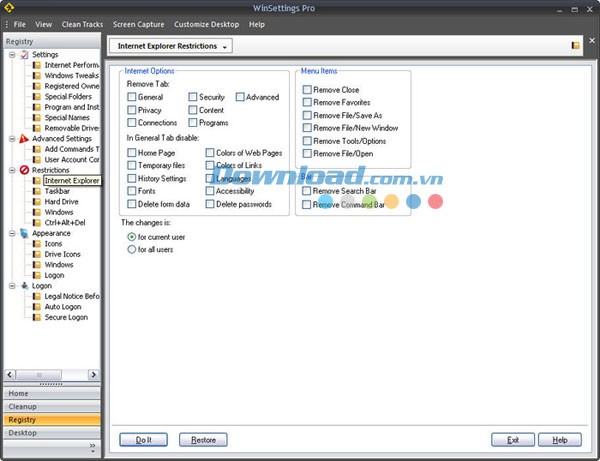600x461 pixels.
Task: Click the icon beside Registered Owner
Action: coord(37,86)
